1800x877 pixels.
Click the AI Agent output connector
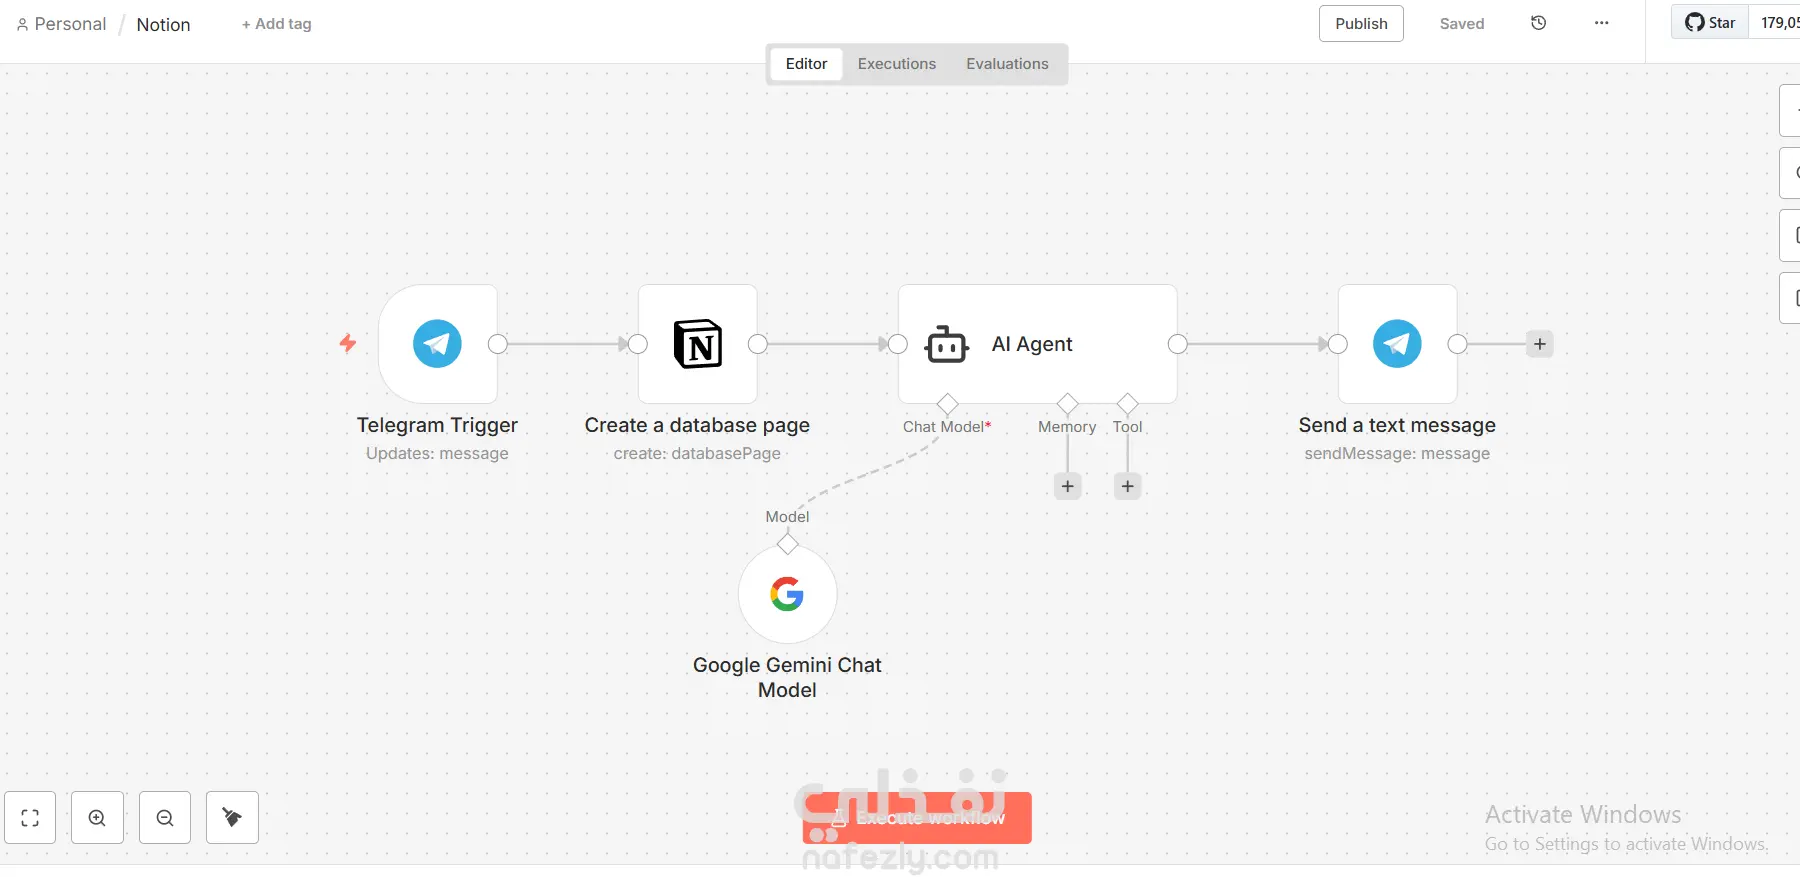(x=1178, y=344)
